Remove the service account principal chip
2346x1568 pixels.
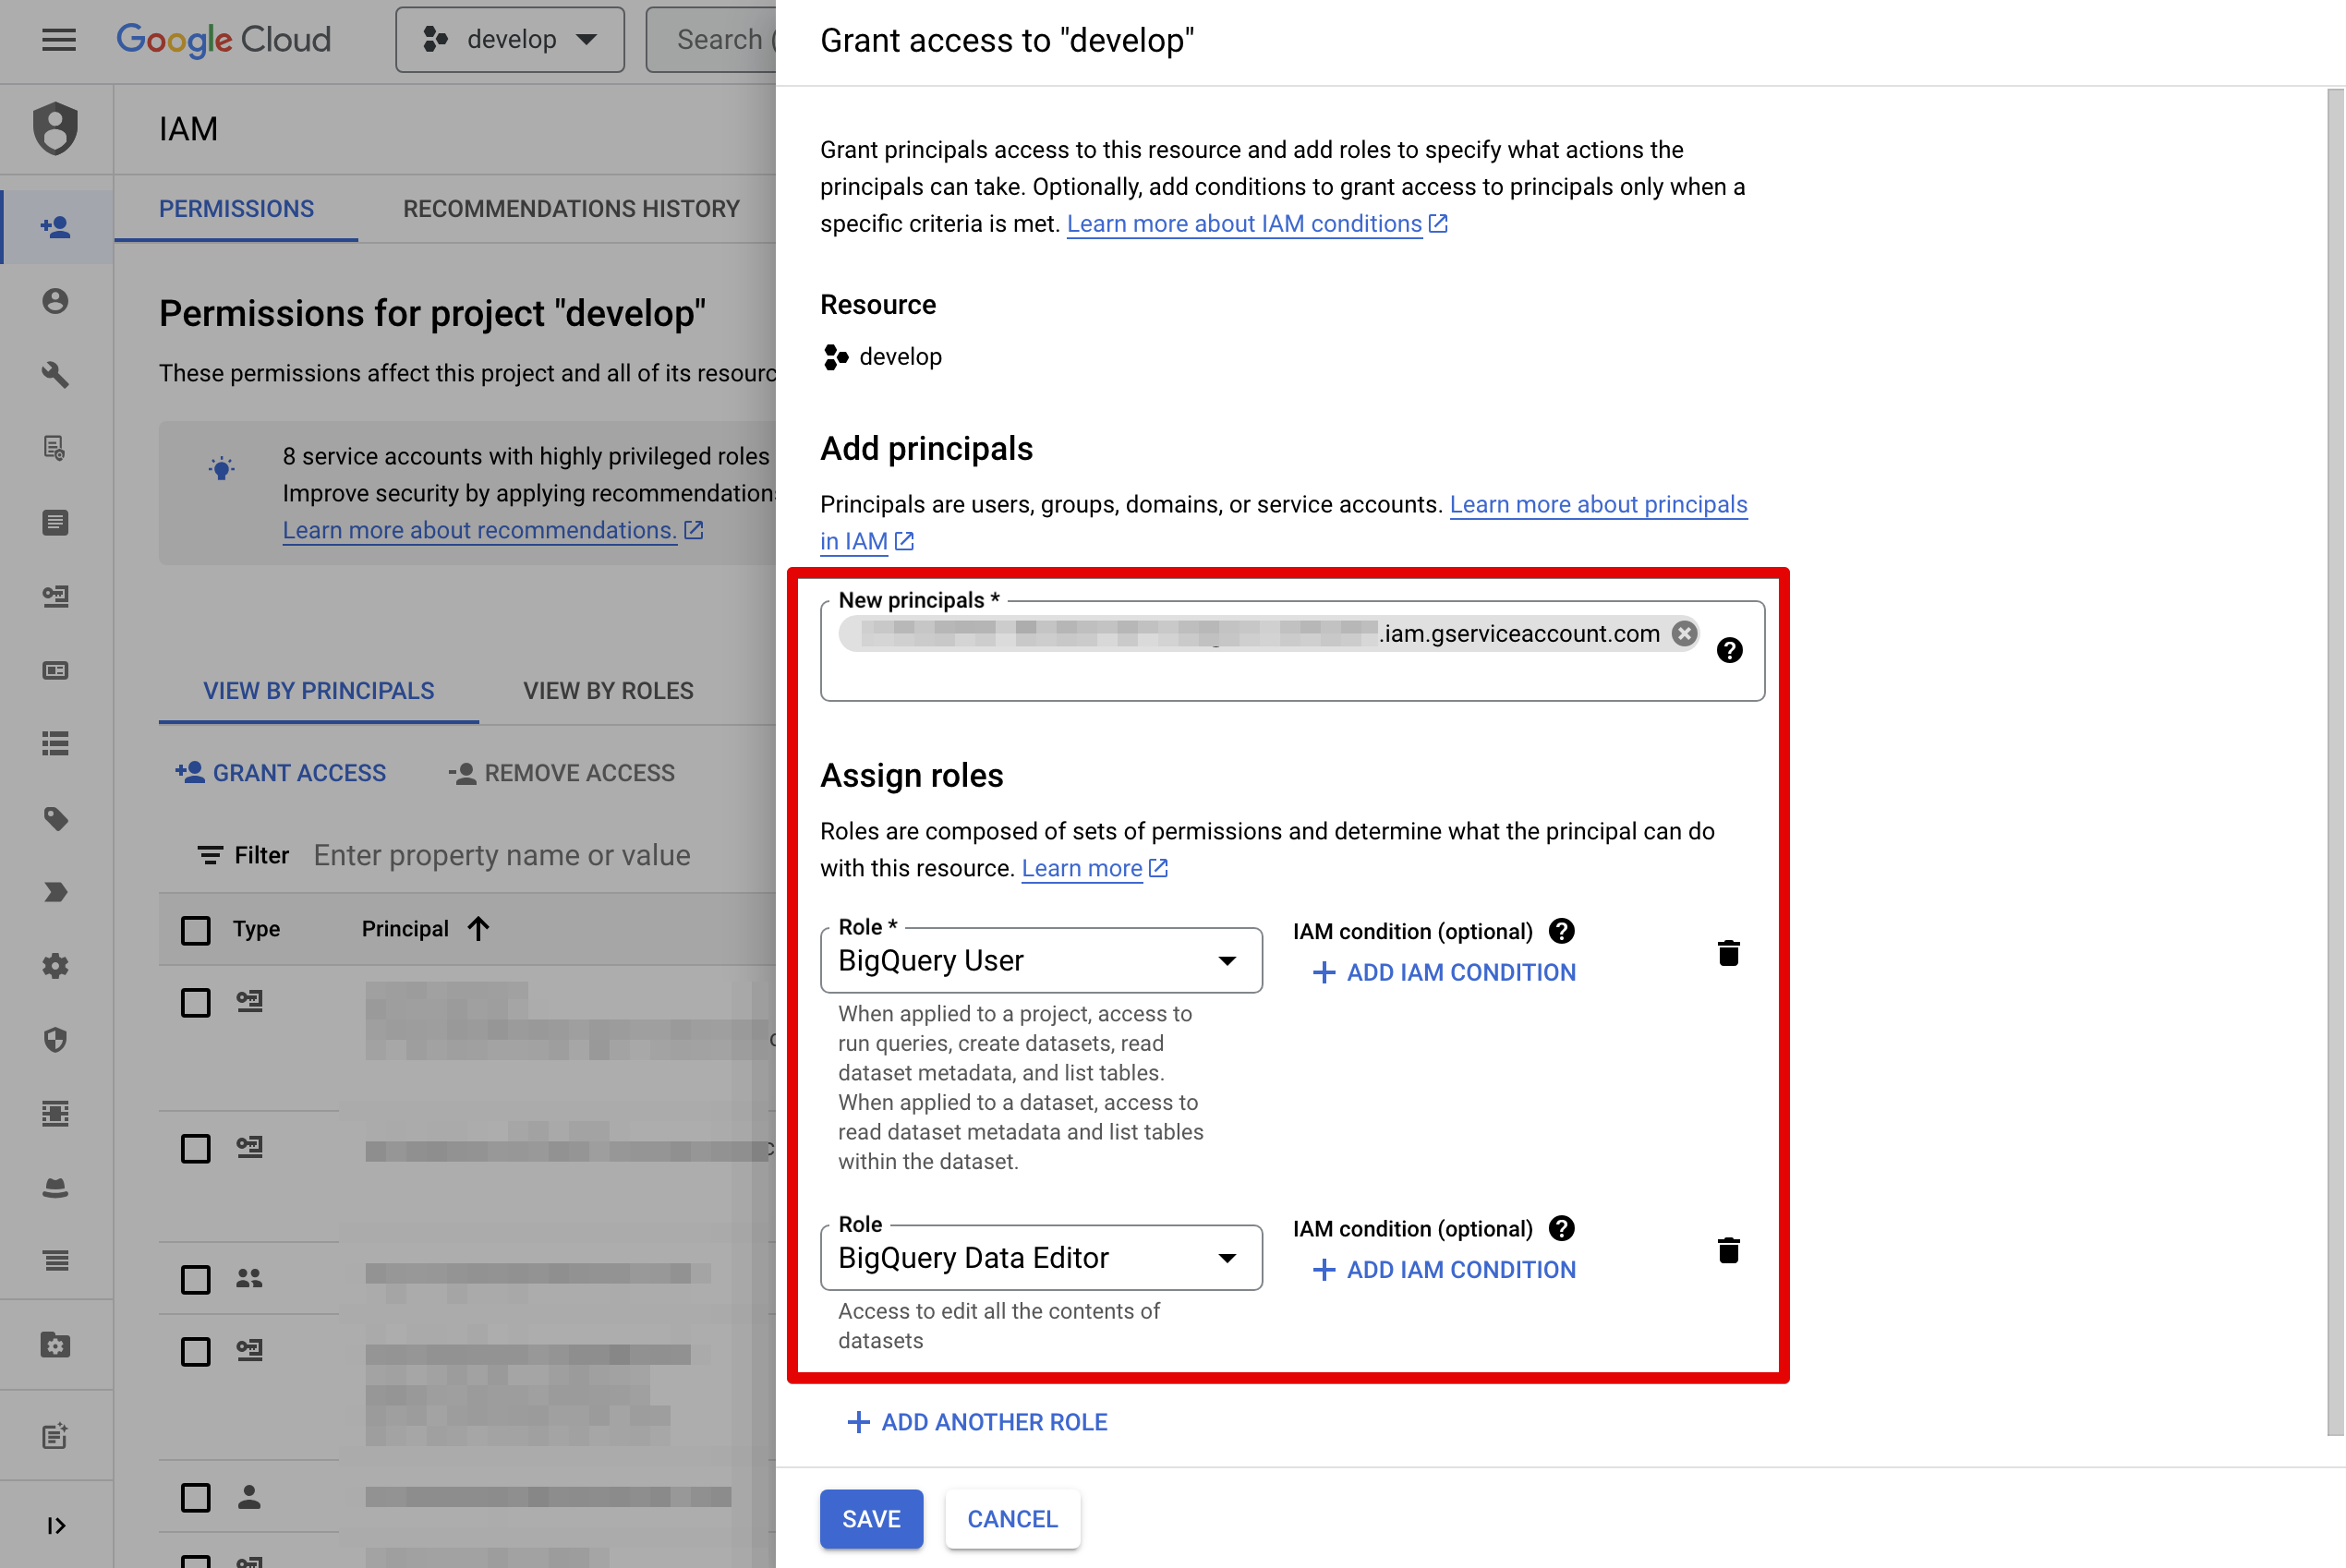point(1684,633)
